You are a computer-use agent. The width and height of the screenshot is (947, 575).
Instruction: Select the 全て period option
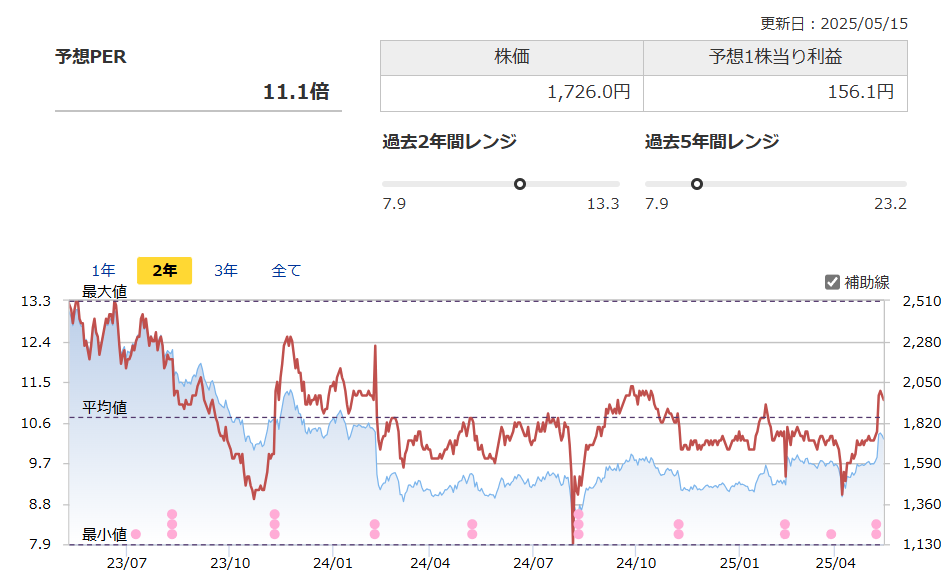click(x=286, y=270)
